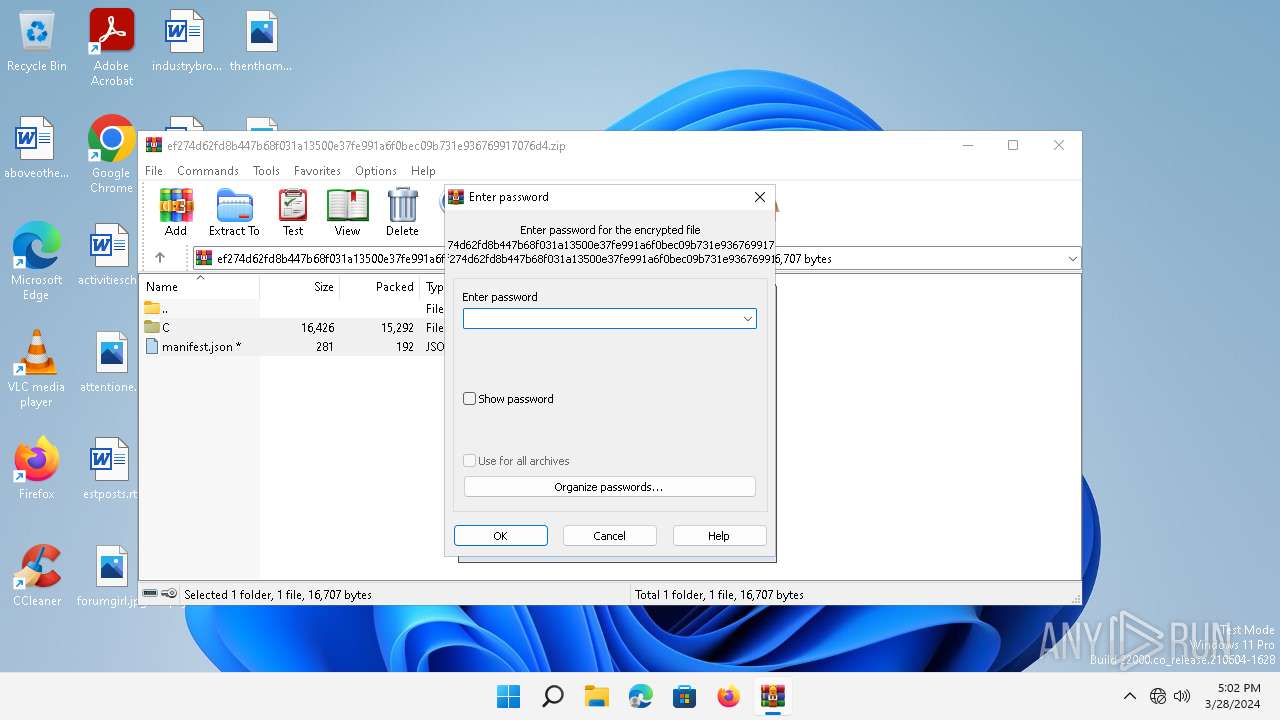Open the Help menu
The image size is (1280, 720).
tap(423, 171)
